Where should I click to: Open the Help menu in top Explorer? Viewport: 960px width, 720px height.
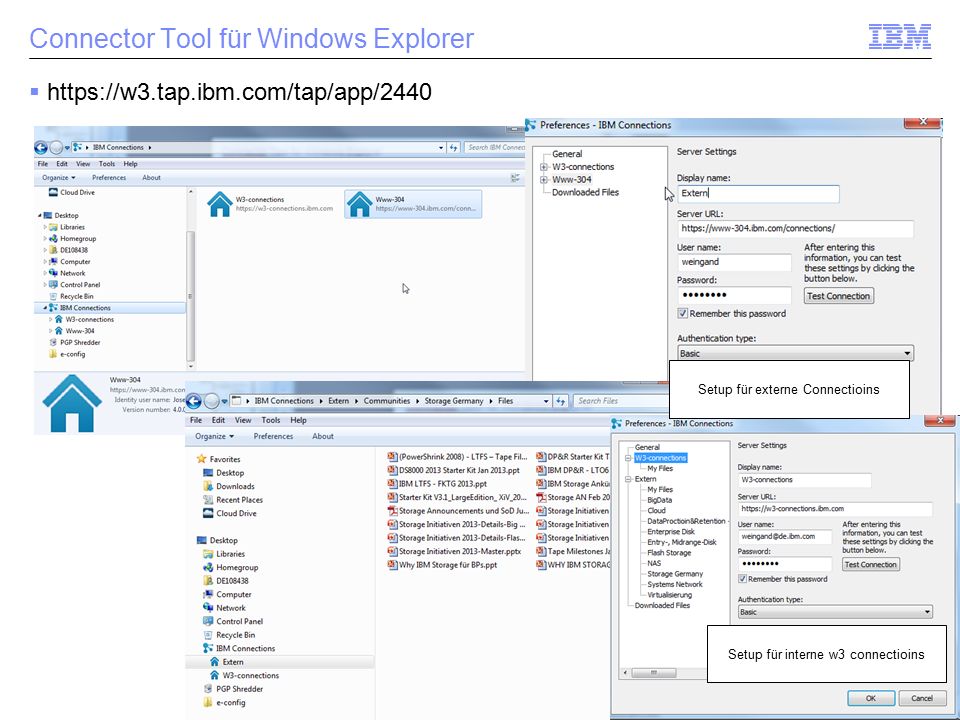(130, 164)
